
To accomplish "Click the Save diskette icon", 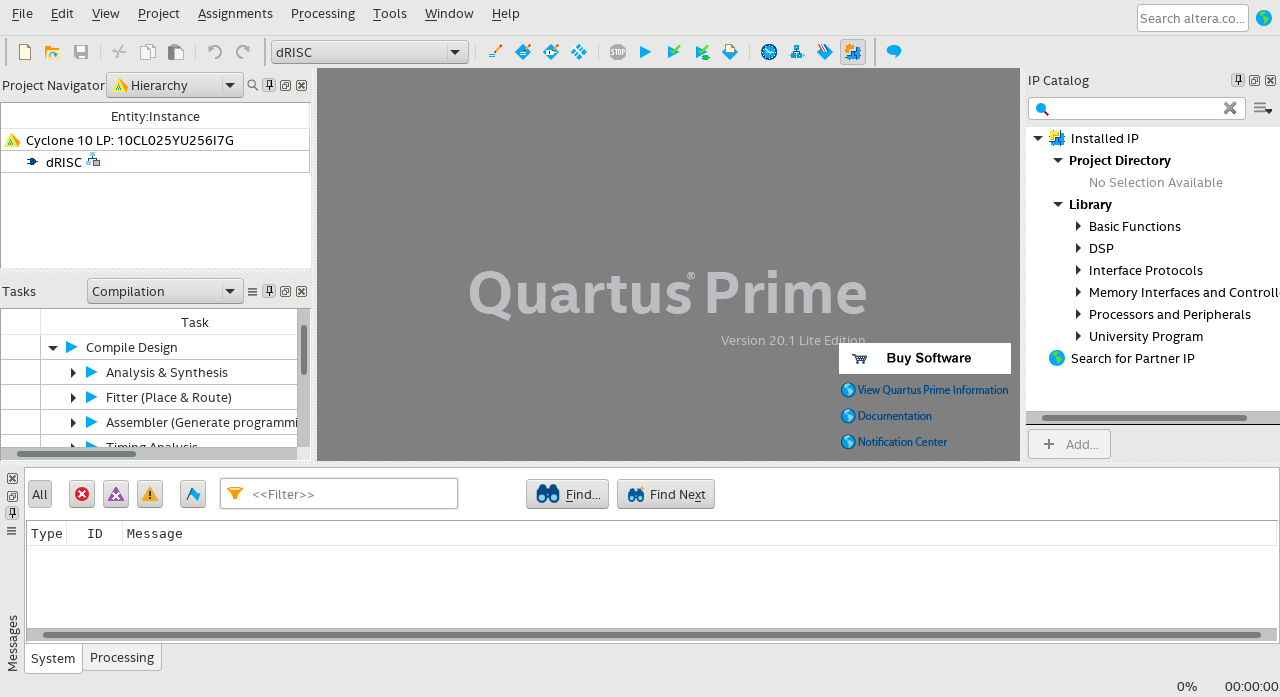I will coord(81,52).
